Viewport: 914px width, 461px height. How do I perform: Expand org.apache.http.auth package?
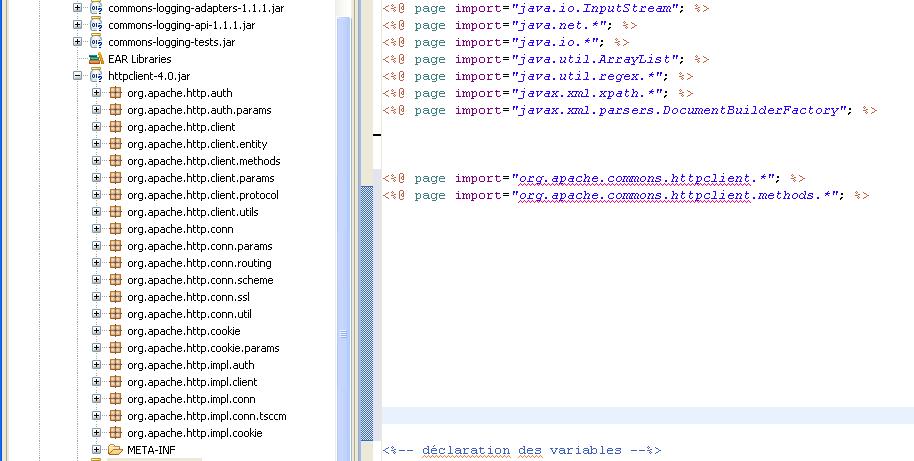point(96,93)
